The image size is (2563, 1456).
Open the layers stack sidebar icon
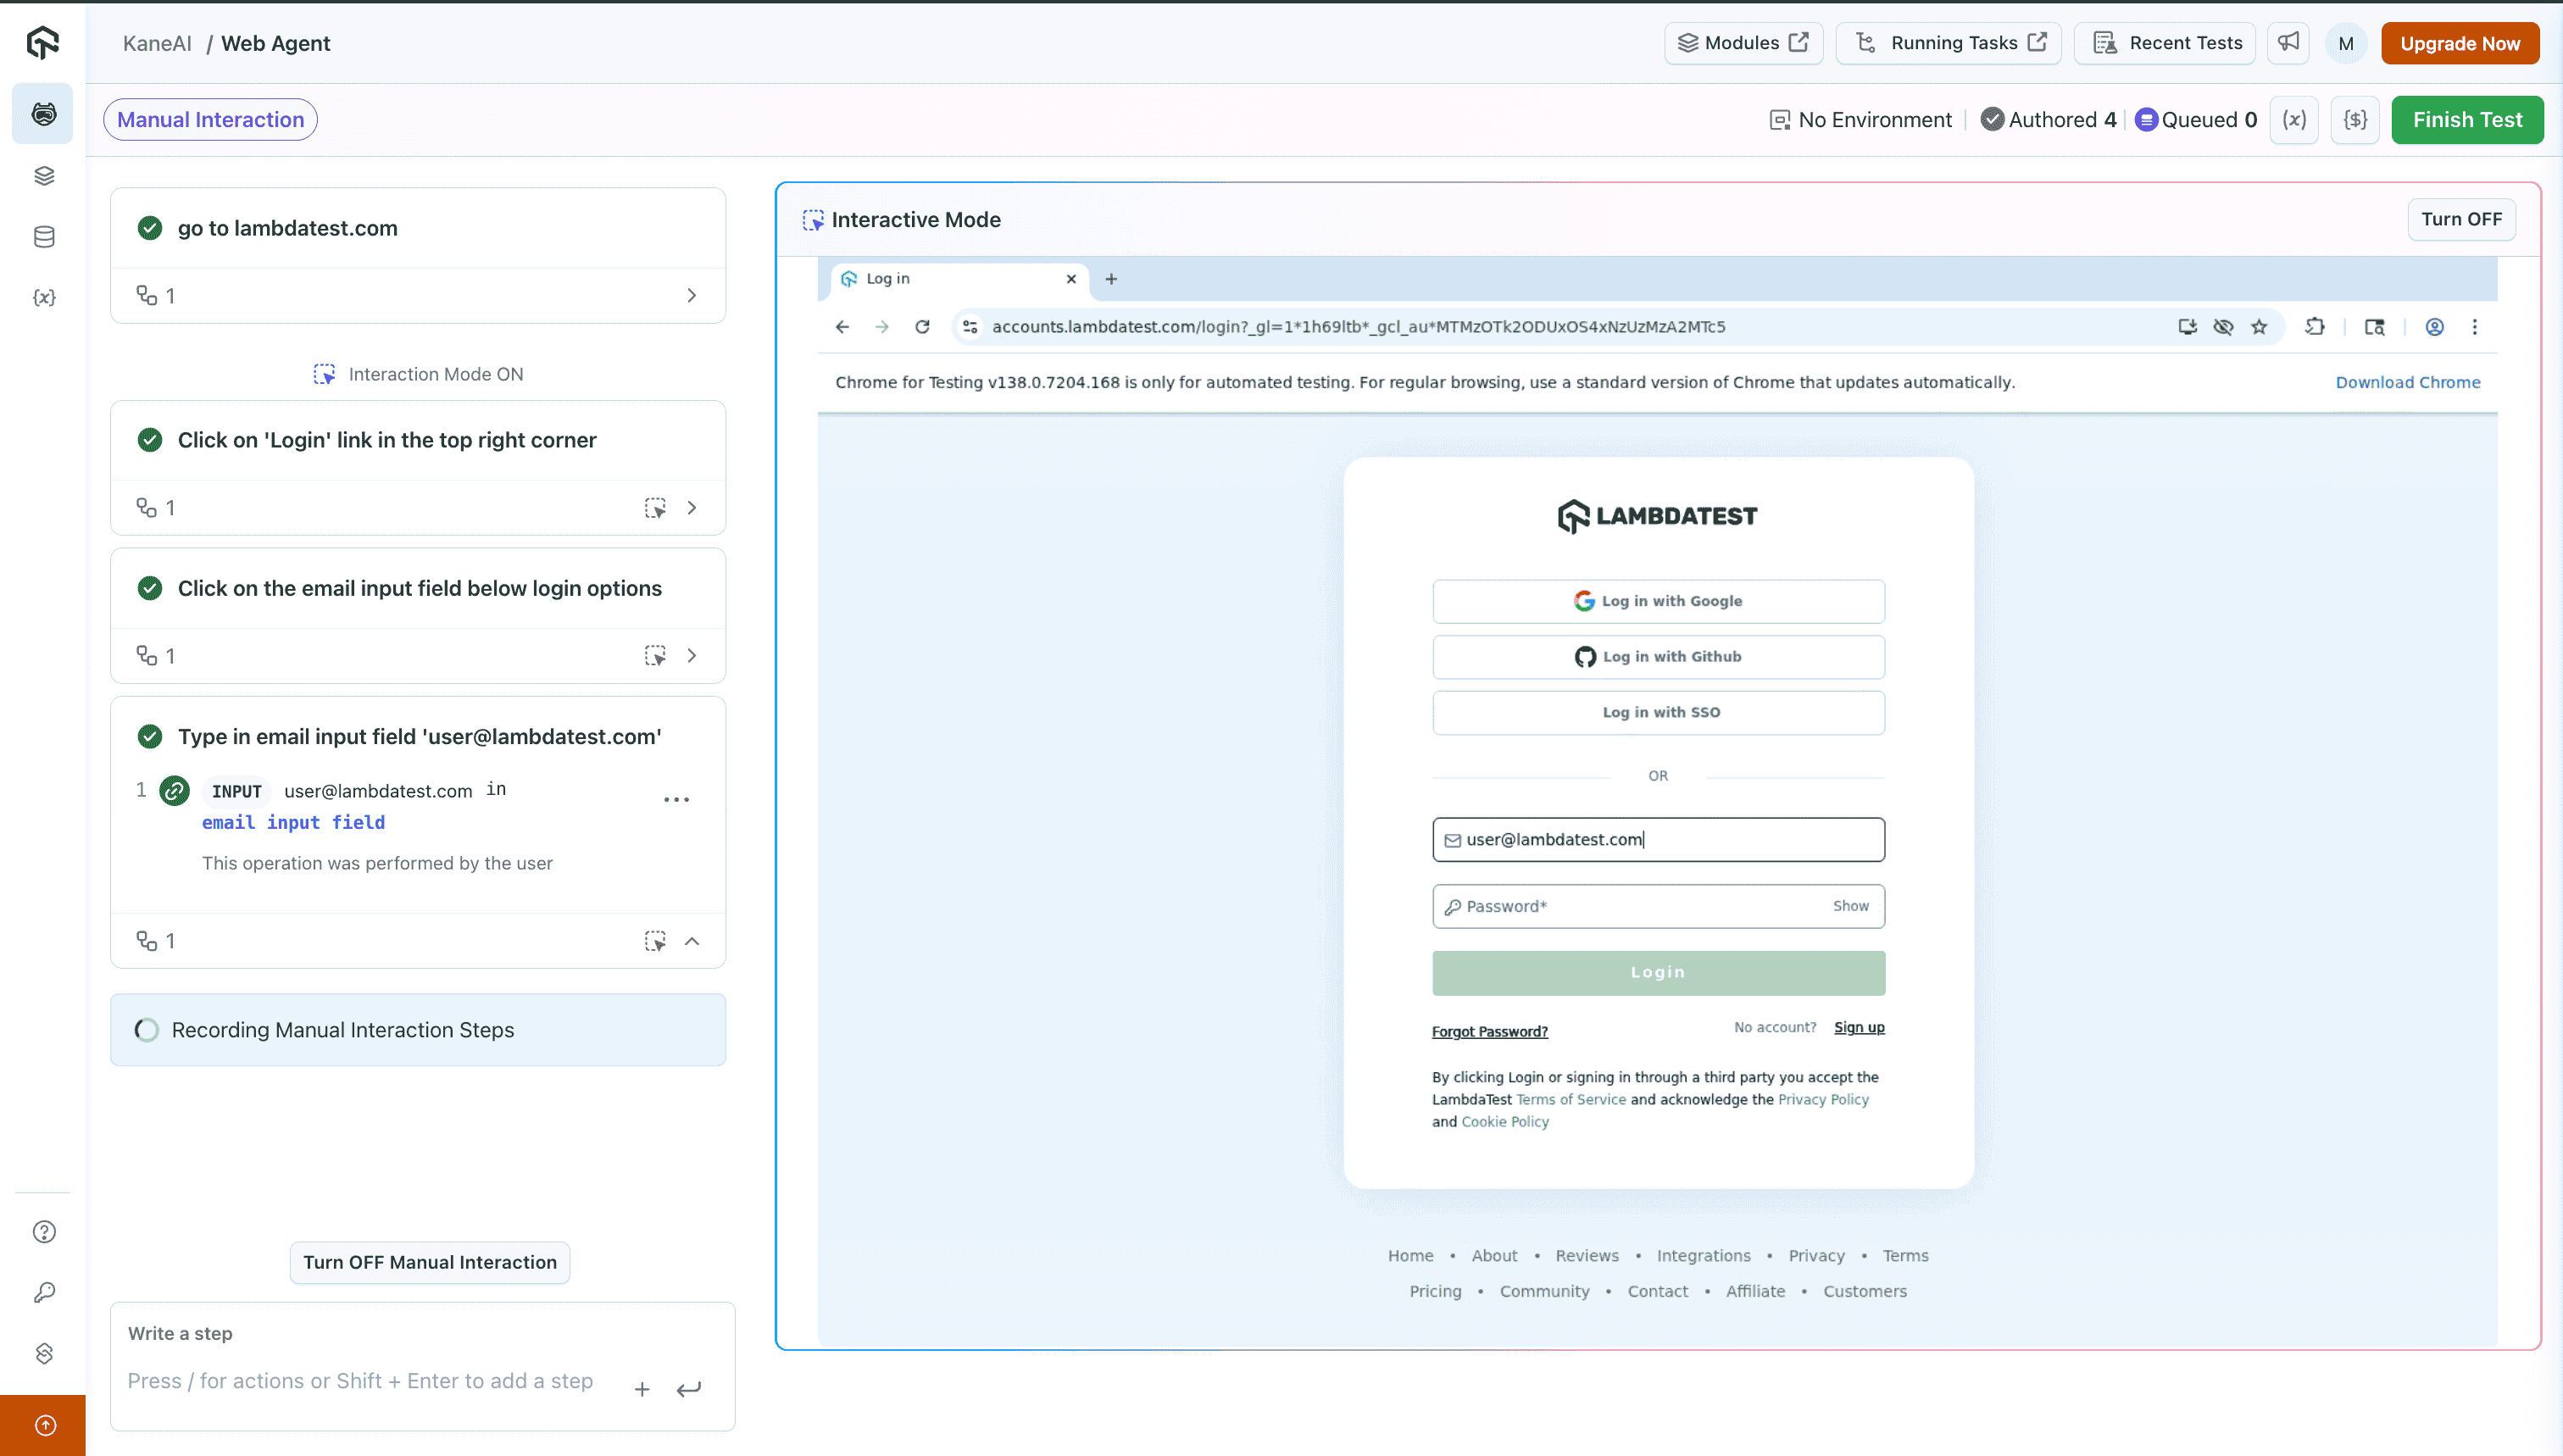click(44, 176)
